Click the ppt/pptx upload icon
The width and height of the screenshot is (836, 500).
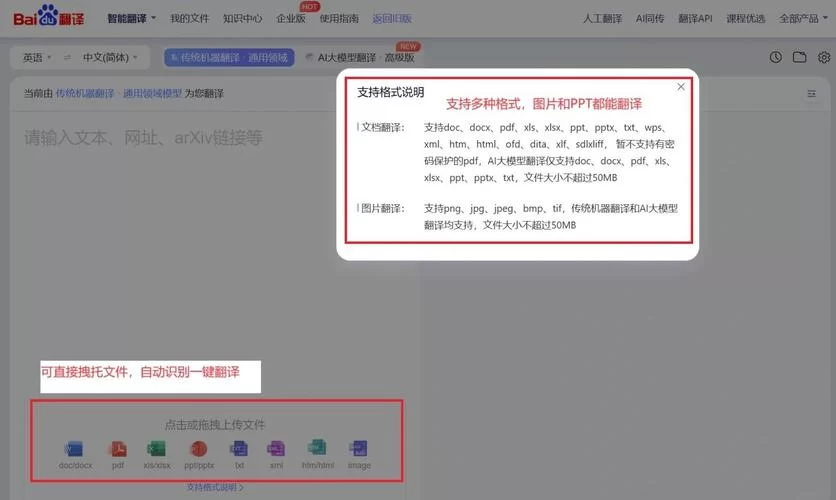(199, 449)
